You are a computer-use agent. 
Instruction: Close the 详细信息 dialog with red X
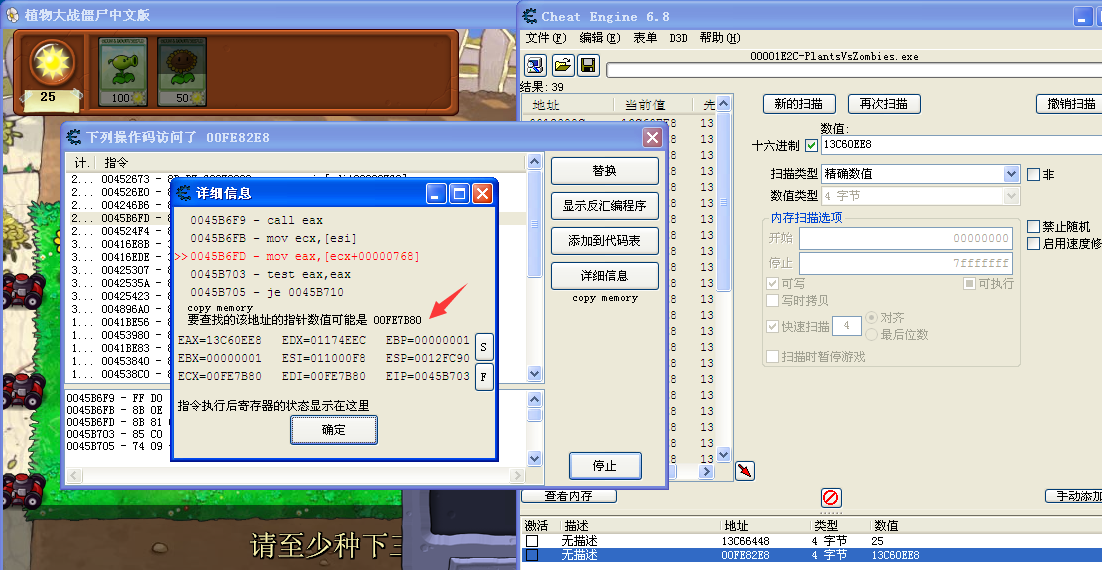pyautogui.click(x=482, y=193)
